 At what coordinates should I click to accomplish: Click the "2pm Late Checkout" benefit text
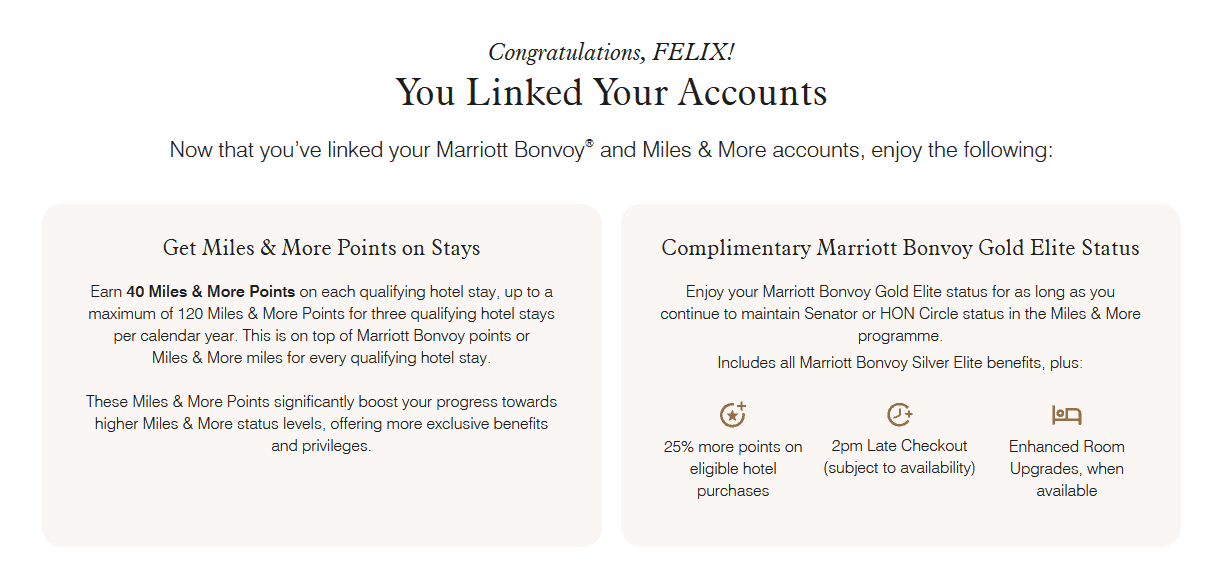point(899,446)
